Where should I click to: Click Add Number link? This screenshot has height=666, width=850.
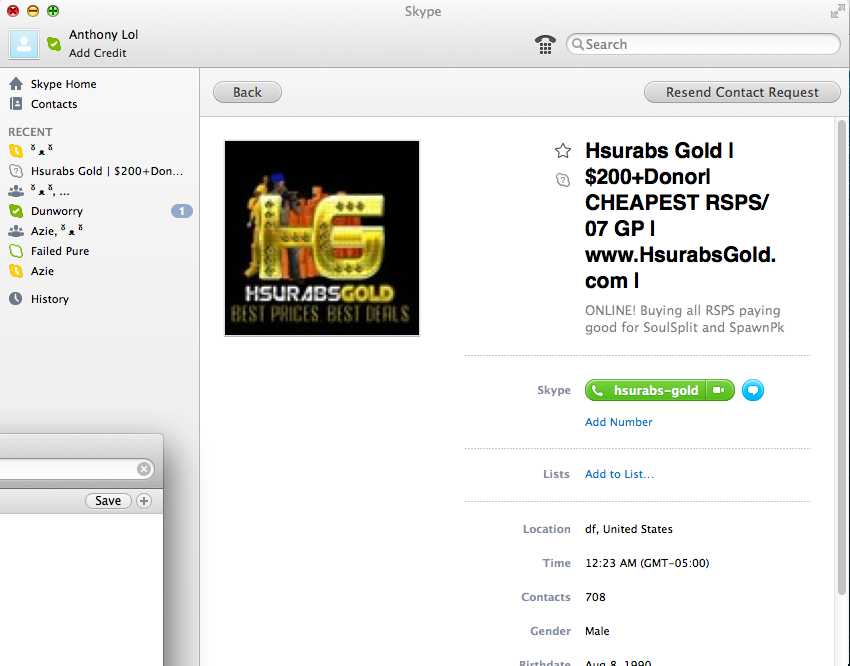[x=619, y=422]
